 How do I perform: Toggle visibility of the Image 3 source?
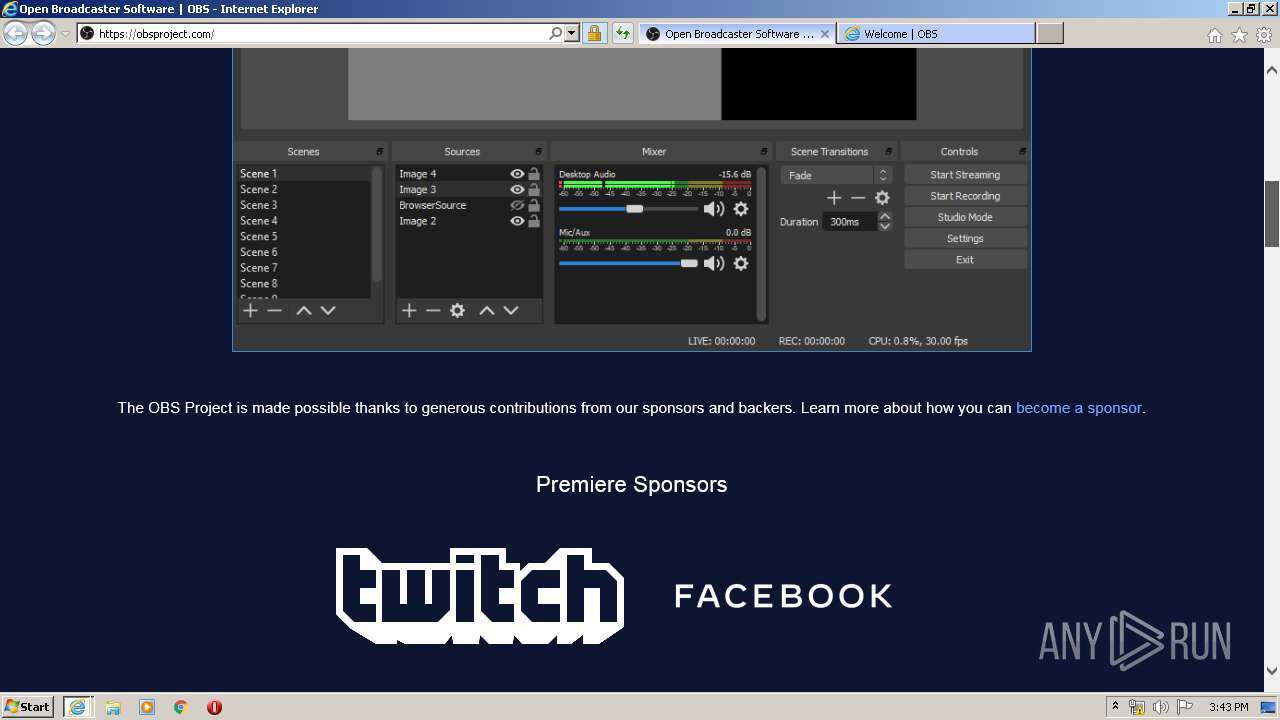[x=517, y=190]
